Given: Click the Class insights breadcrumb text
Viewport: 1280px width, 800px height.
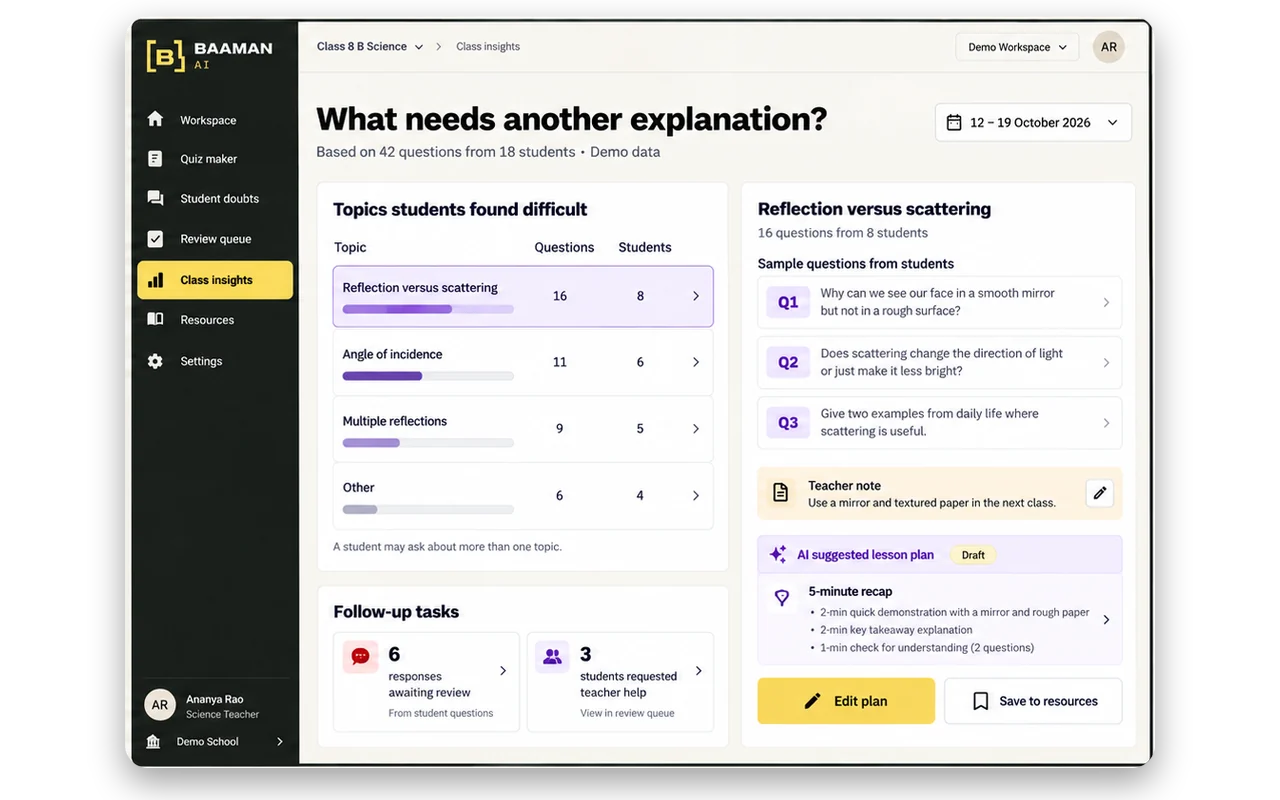Looking at the screenshot, I should pyautogui.click(x=488, y=46).
